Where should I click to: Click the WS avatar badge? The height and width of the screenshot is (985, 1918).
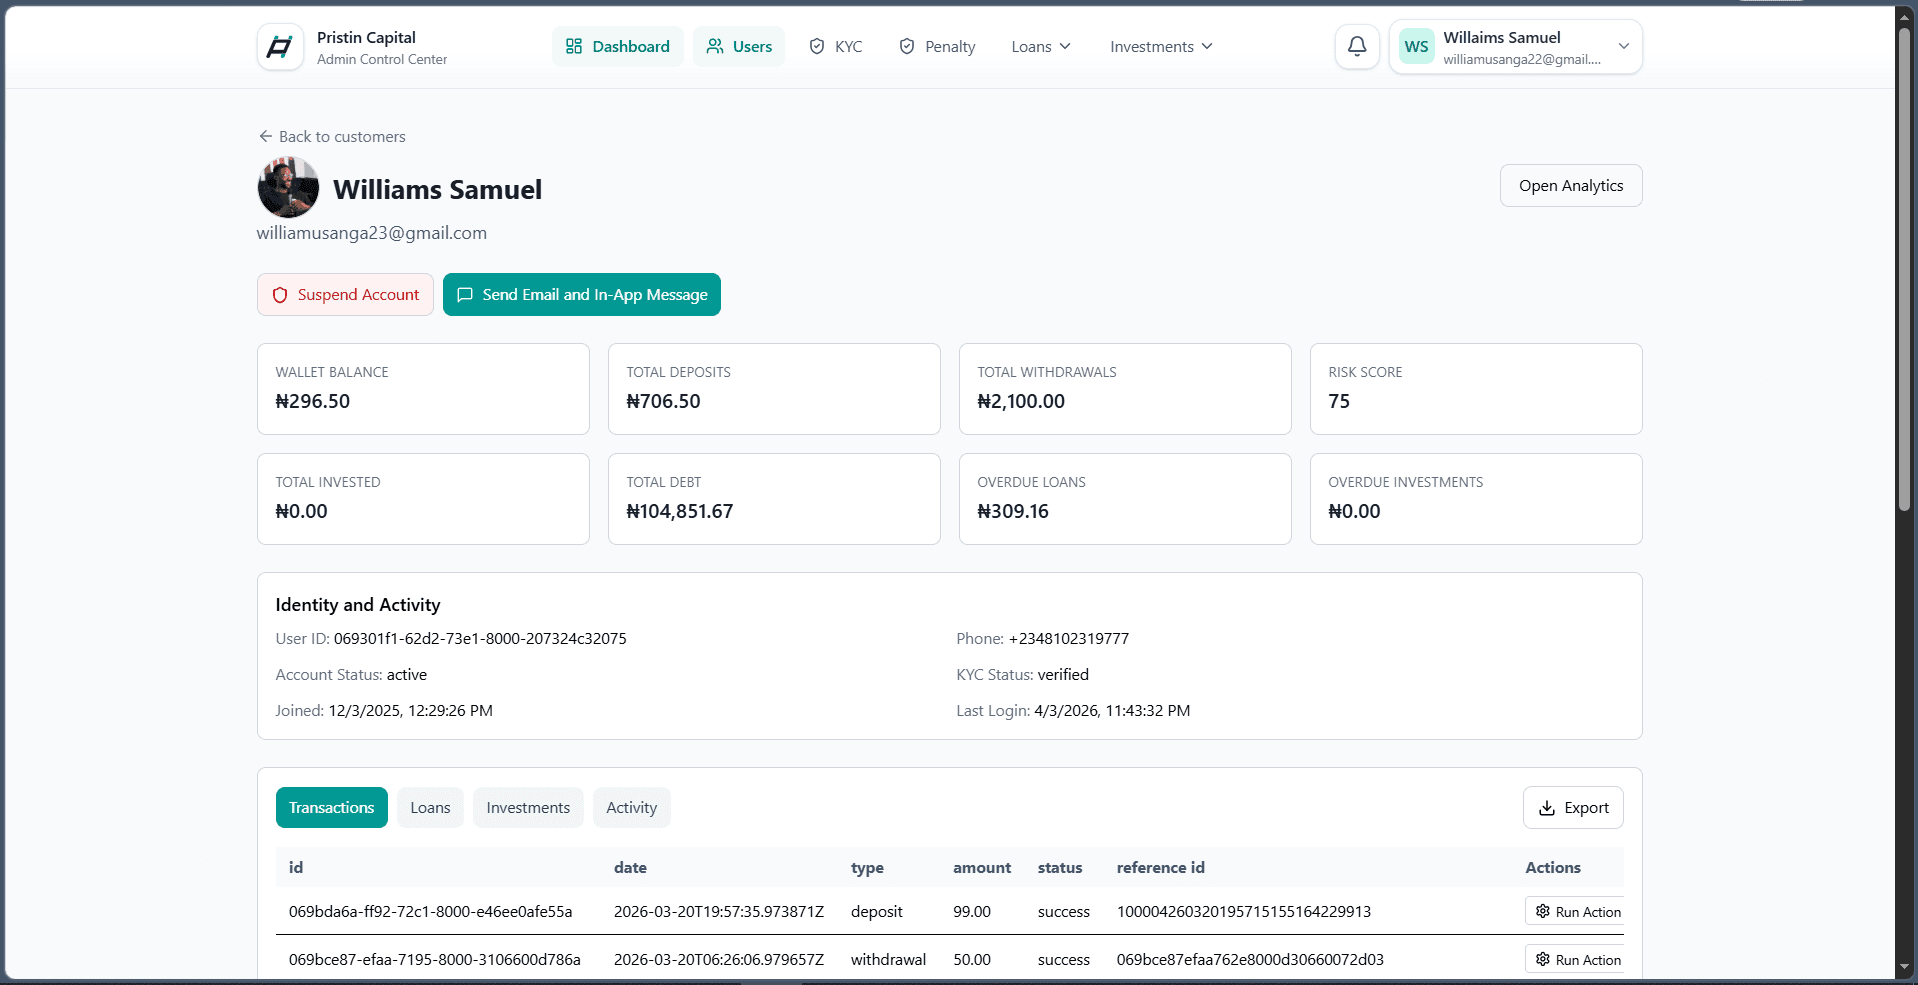pyautogui.click(x=1416, y=46)
